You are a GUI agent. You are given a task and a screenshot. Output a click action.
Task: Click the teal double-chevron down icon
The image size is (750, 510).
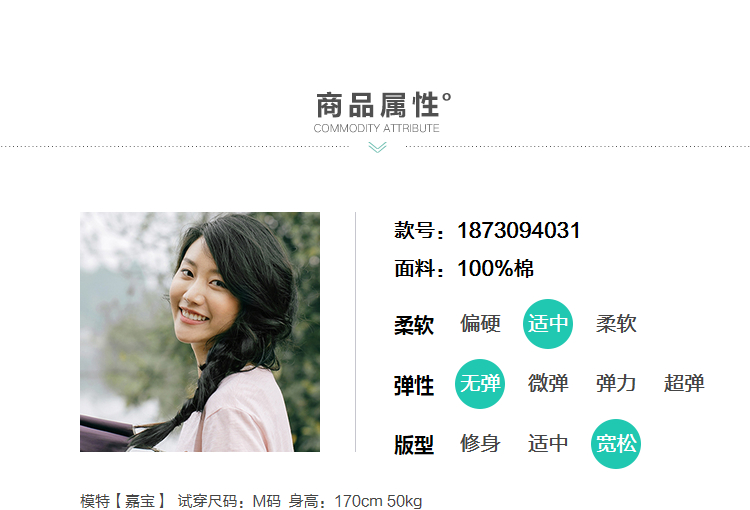tap(377, 147)
